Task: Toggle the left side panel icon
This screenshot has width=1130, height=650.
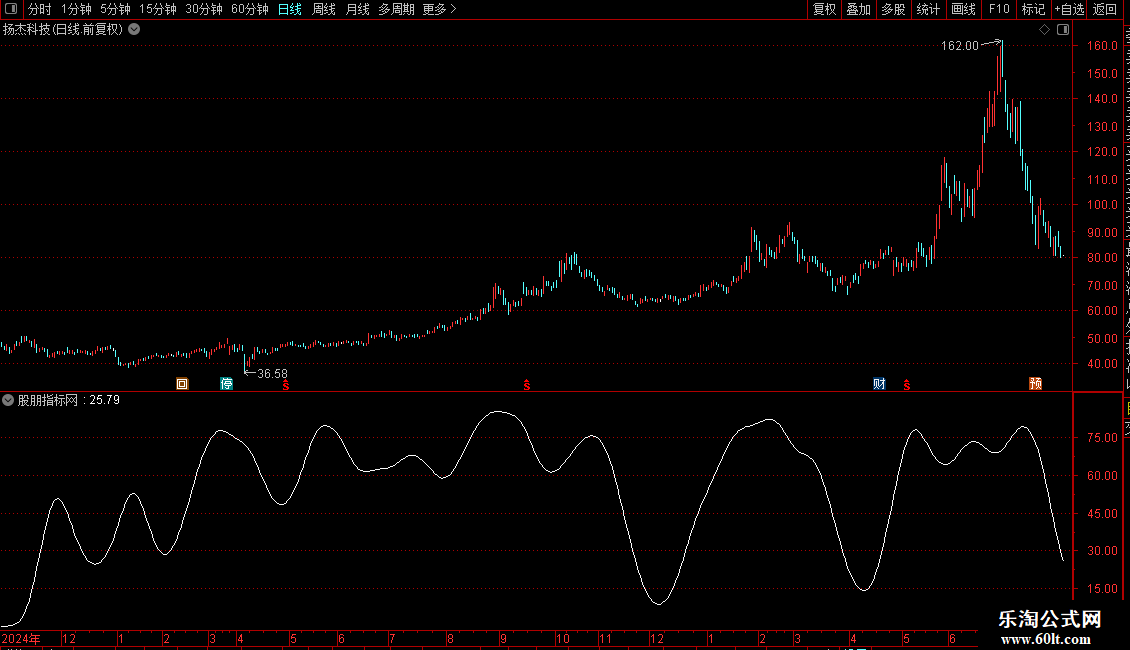Action: point(11,9)
